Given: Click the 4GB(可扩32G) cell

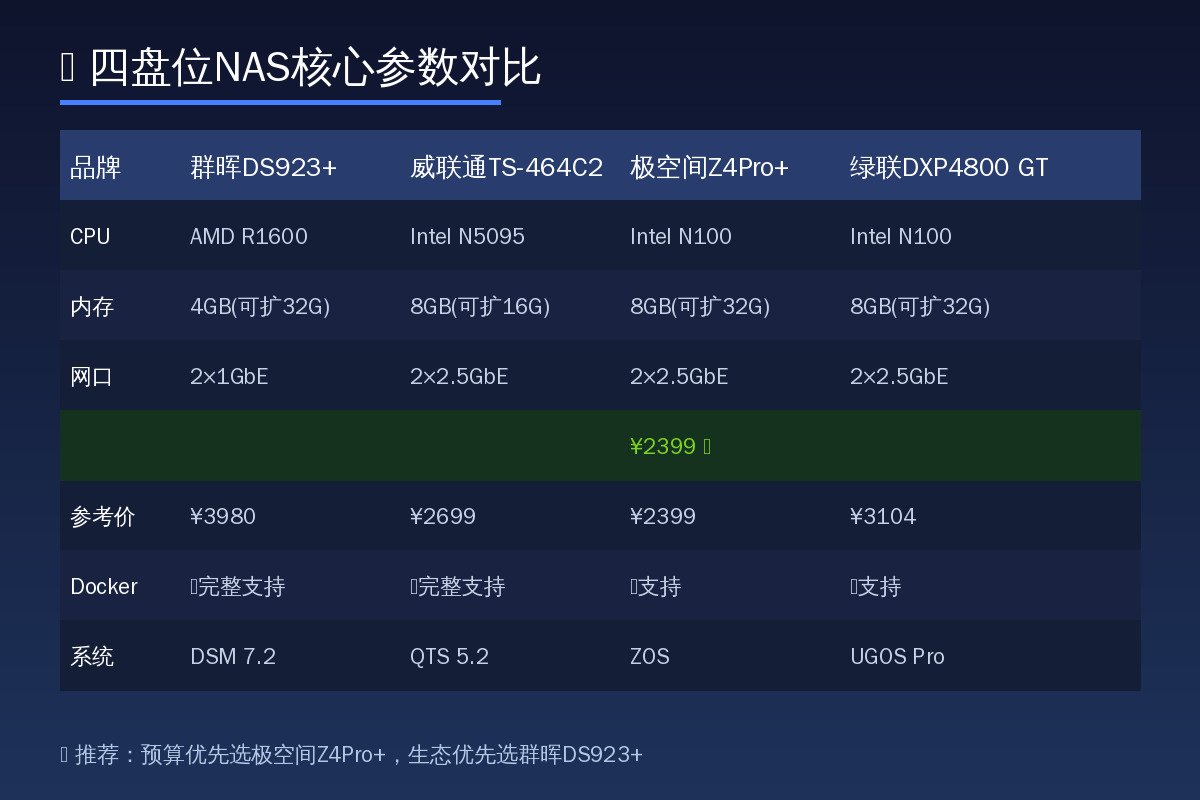Looking at the screenshot, I should [x=260, y=307].
